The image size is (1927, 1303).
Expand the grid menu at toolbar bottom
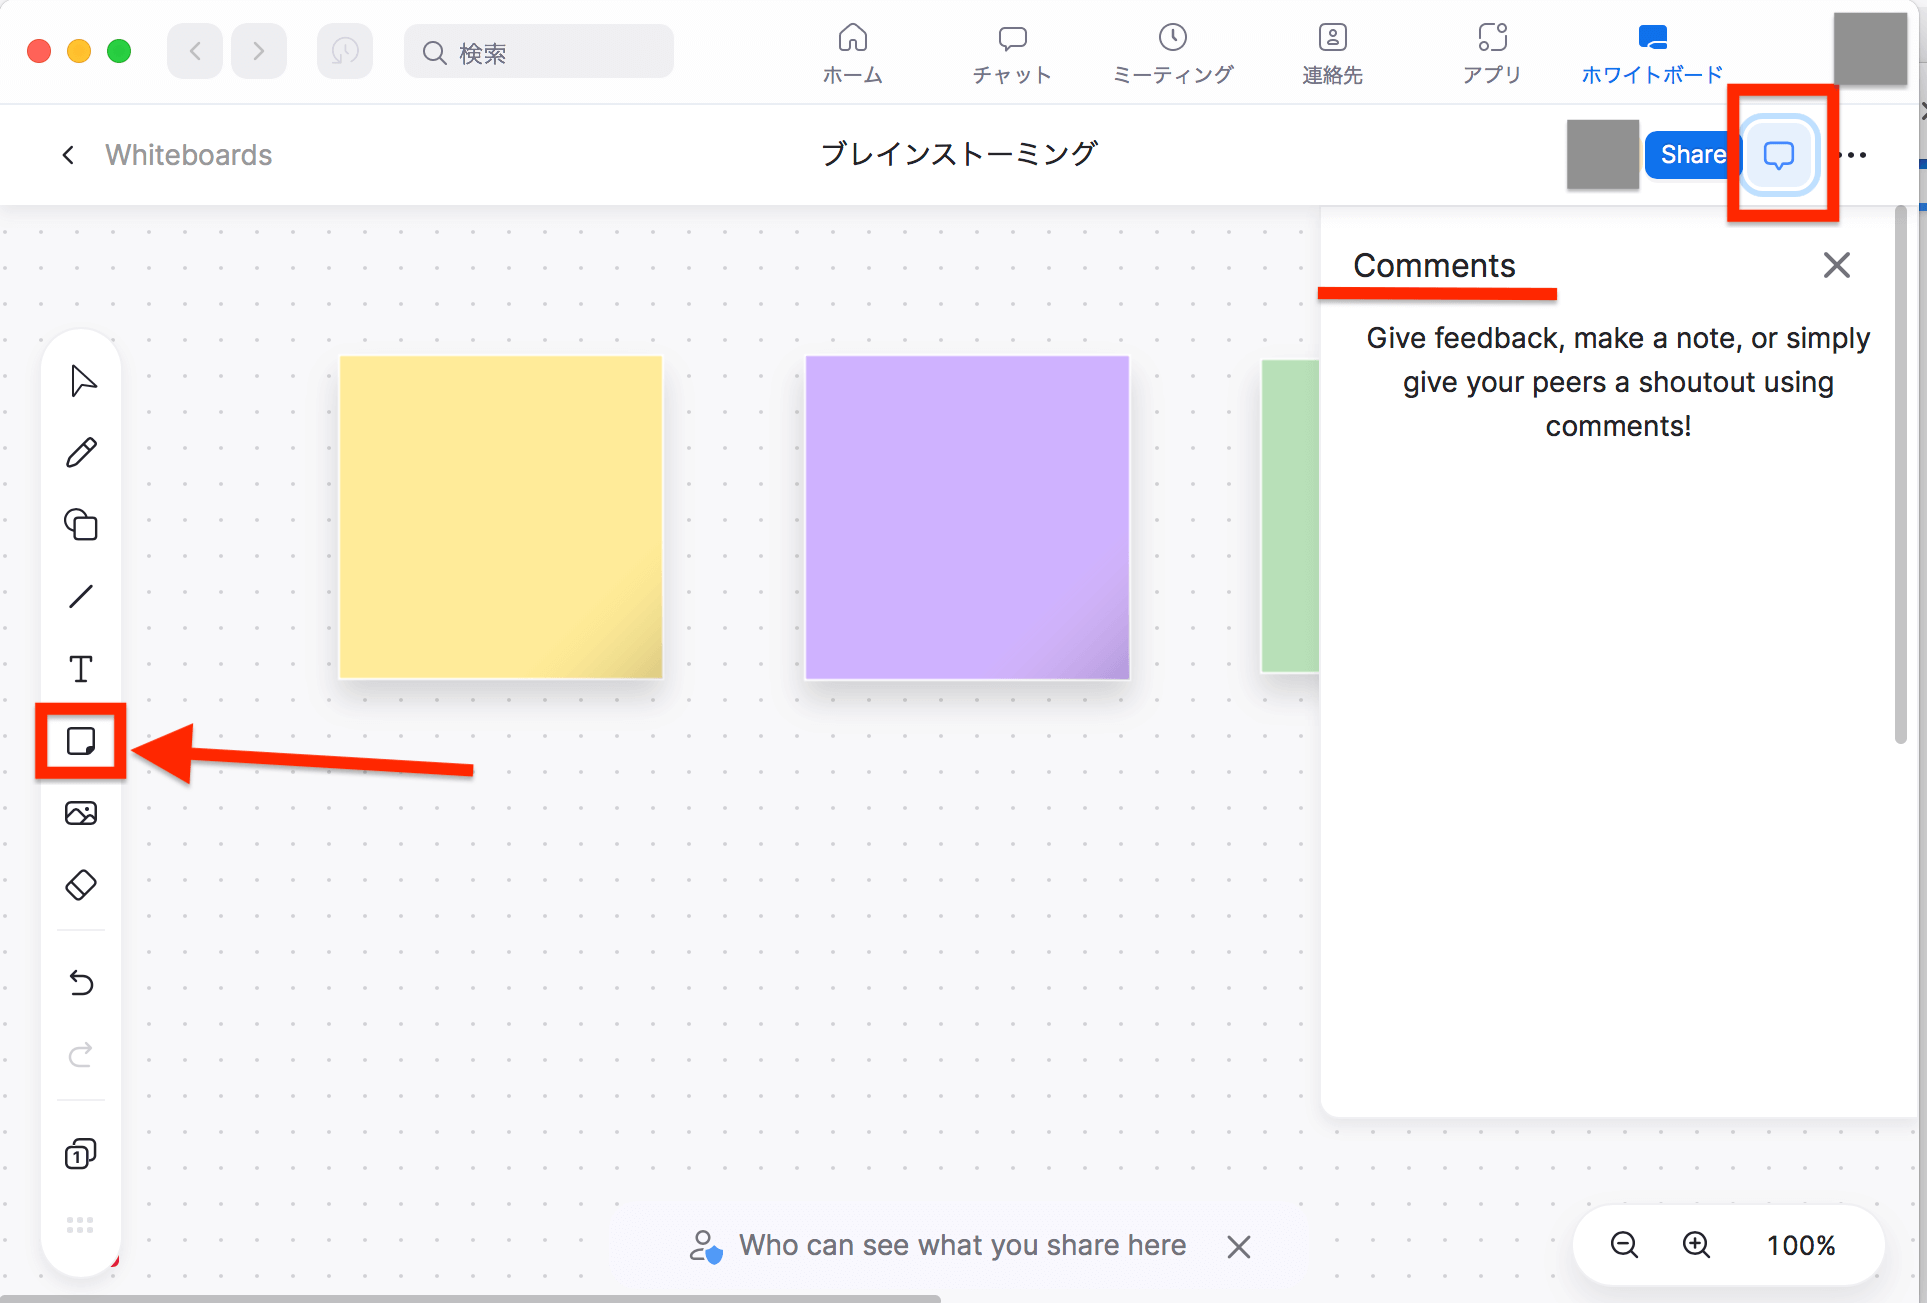click(x=80, y=1224)
